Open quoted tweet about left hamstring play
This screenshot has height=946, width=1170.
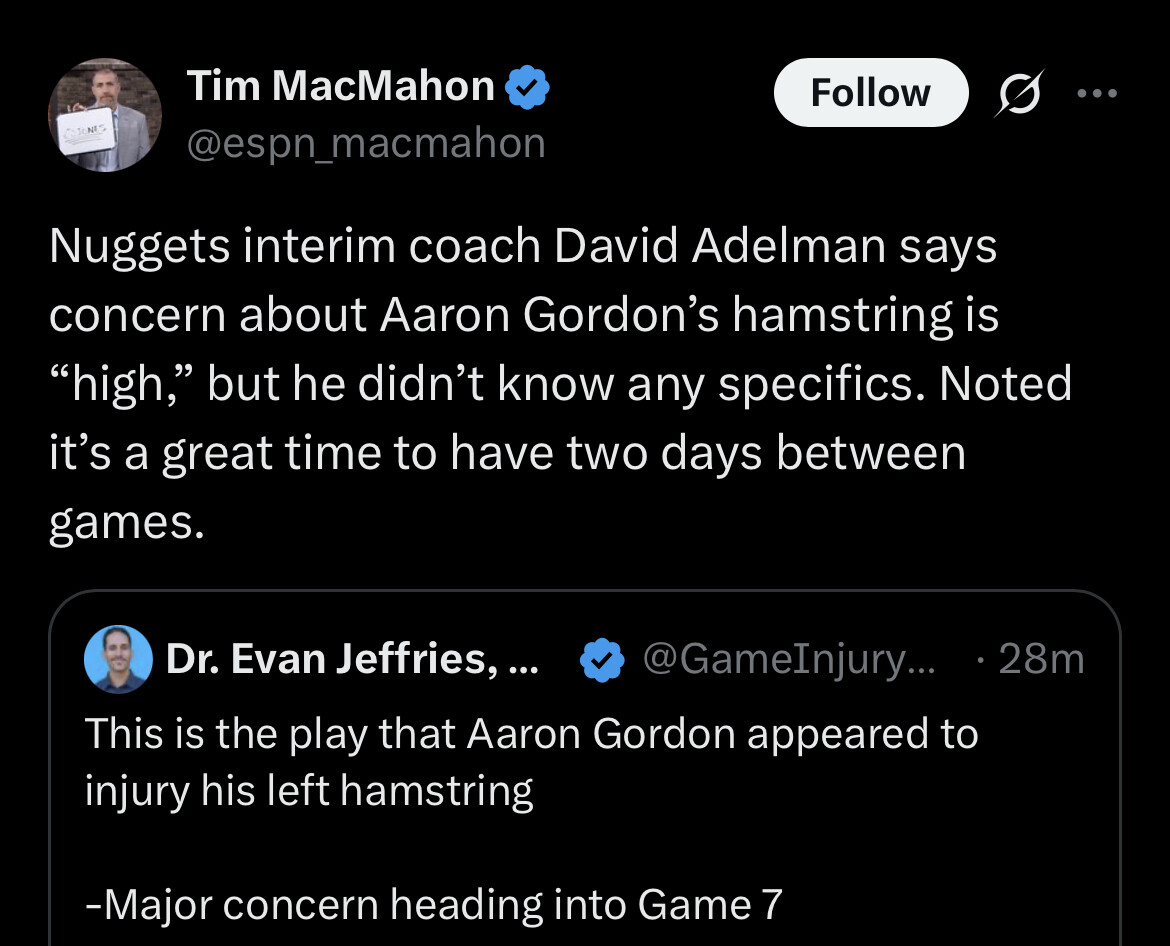pos(584,790)
